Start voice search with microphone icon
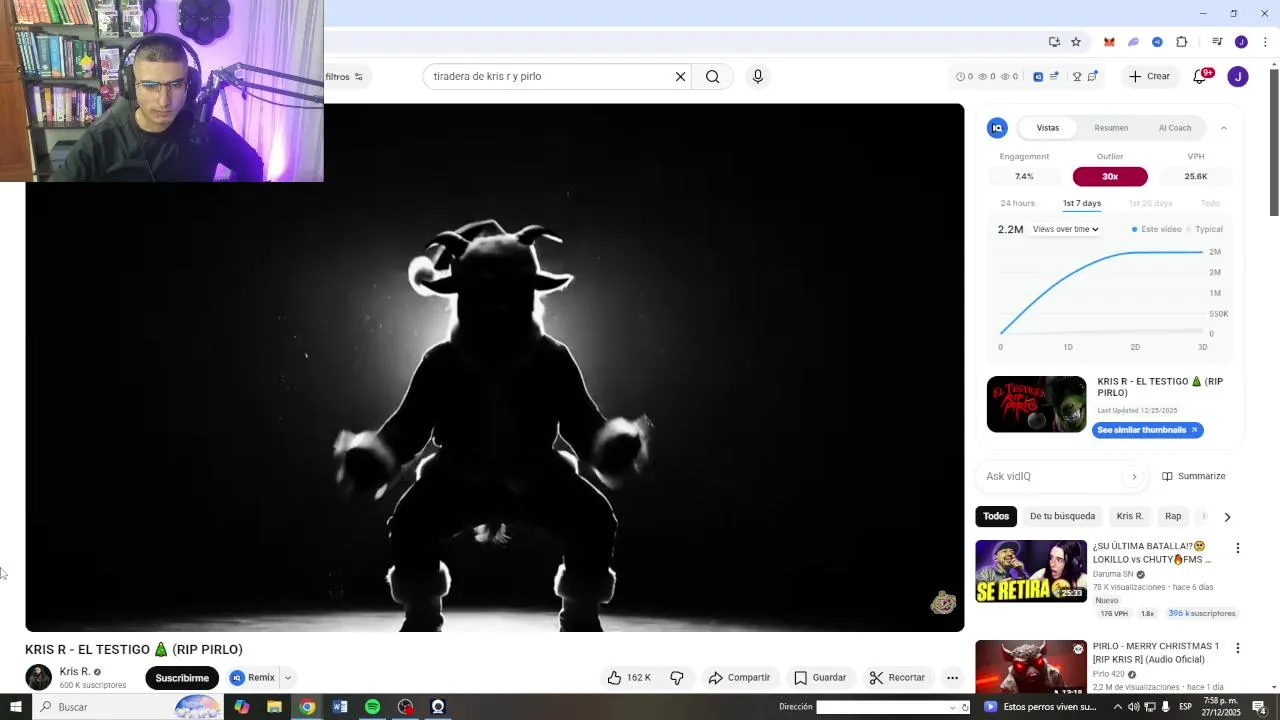This screenshot has height=720, width=1280. point(757,77)
